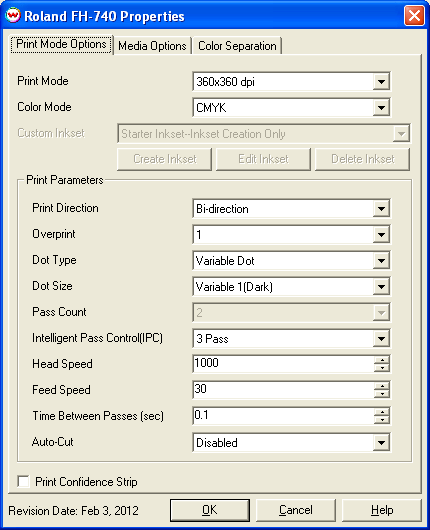Select the Print Mode Options tab
The width and height of the screenshot is (430, 530).
click(61, 44)
